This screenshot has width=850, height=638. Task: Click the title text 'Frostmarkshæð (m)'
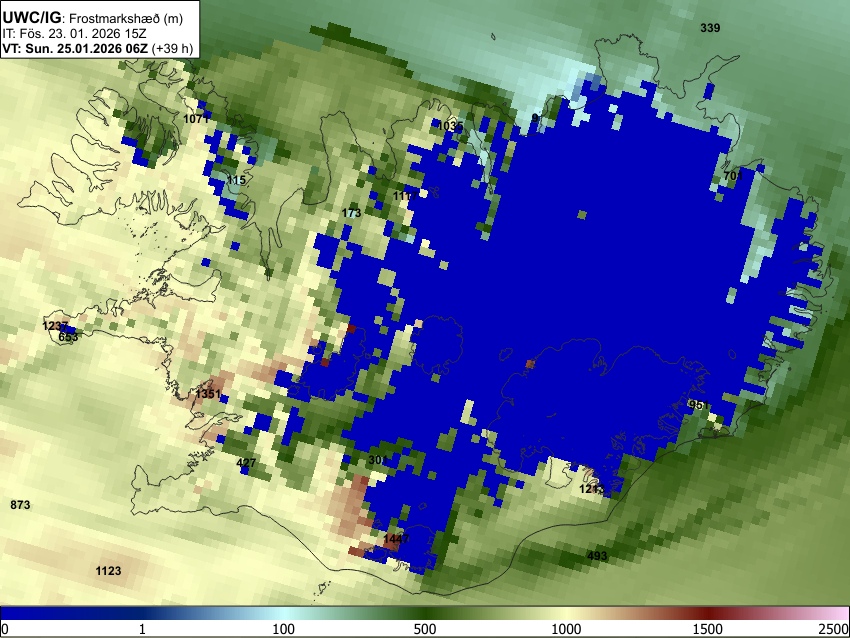click(x=126, y=18)
